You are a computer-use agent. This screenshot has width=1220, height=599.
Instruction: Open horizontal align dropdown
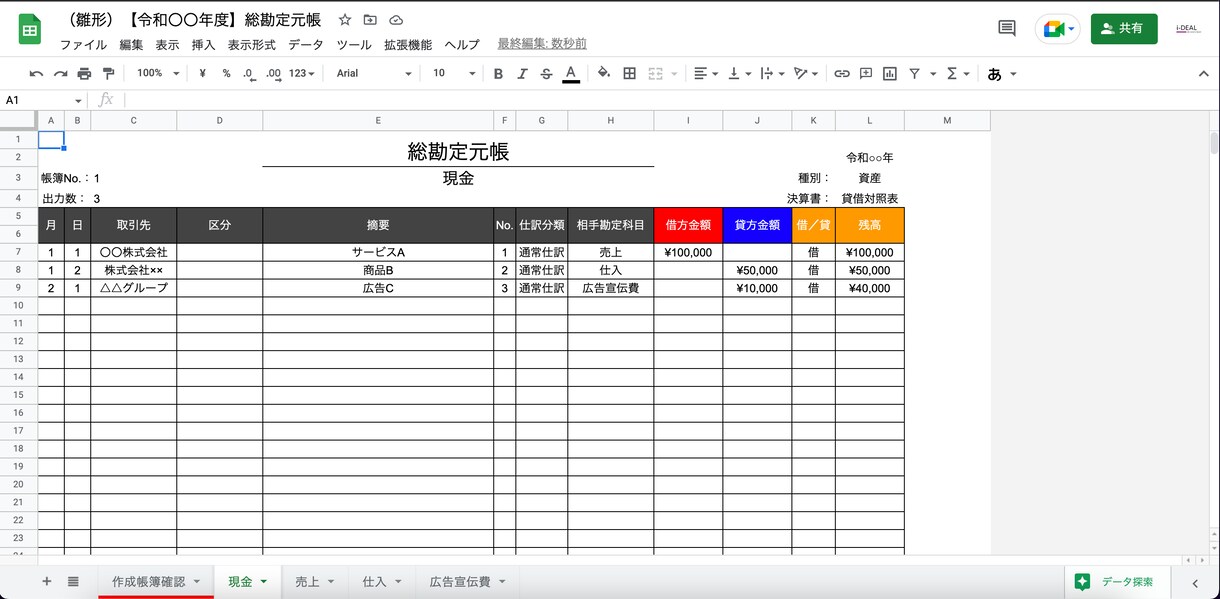click(706, 73)
